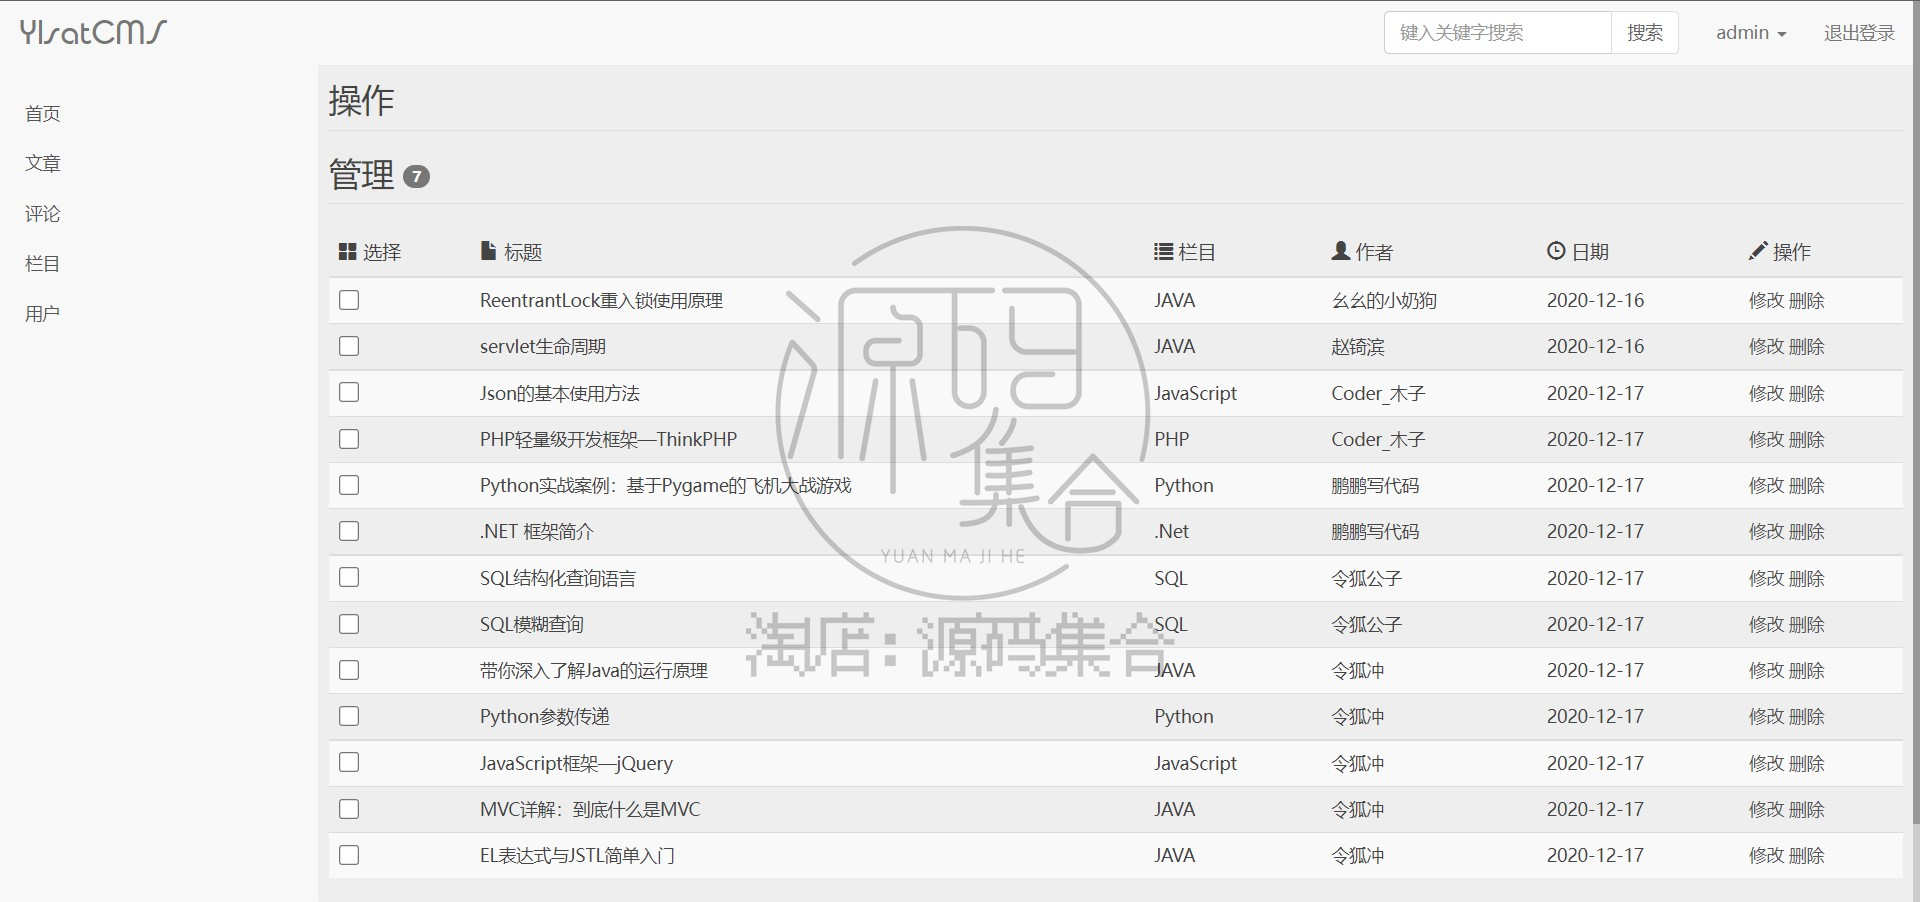This screenshot has height=902, width=1920.
Task: Click 修改 for Json的基本使用方法
Action: point(1766,394)
